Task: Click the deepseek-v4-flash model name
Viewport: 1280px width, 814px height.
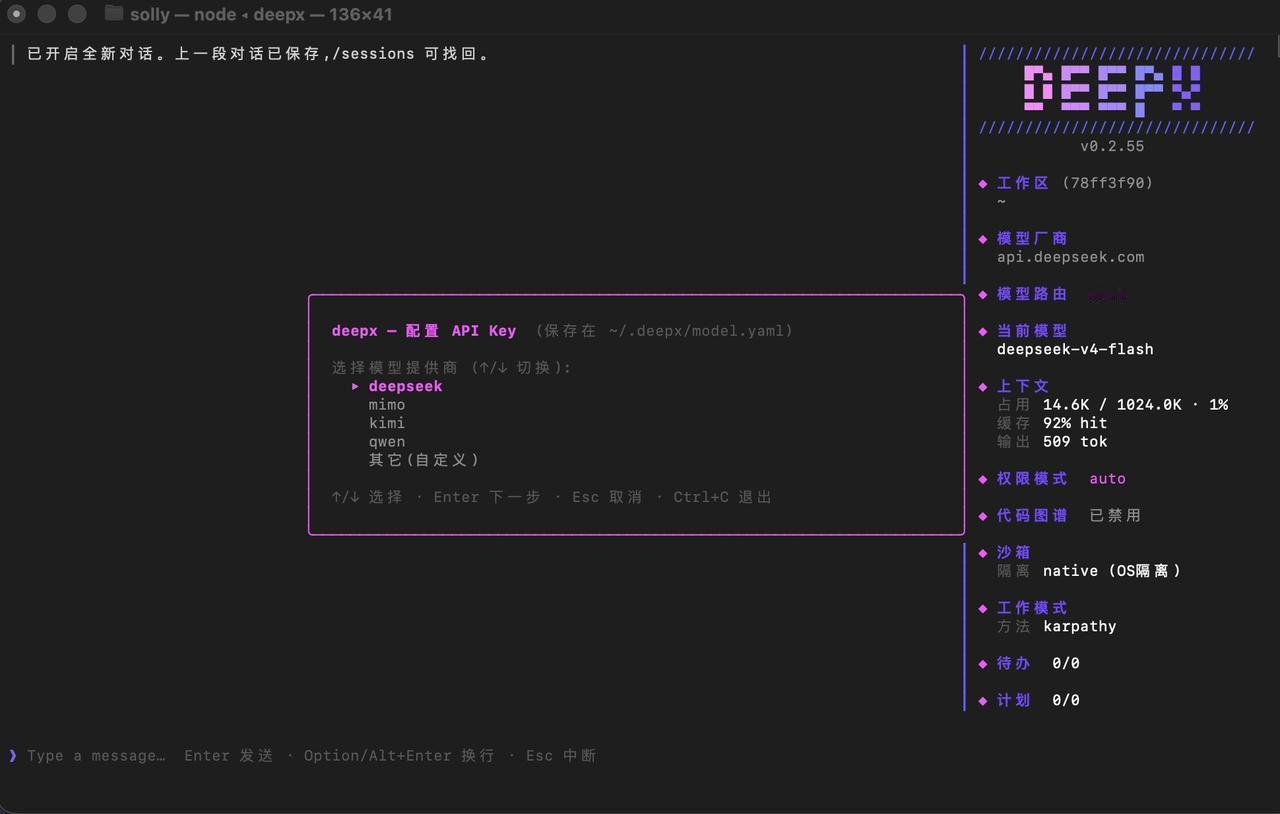Action: point(1075,349)
